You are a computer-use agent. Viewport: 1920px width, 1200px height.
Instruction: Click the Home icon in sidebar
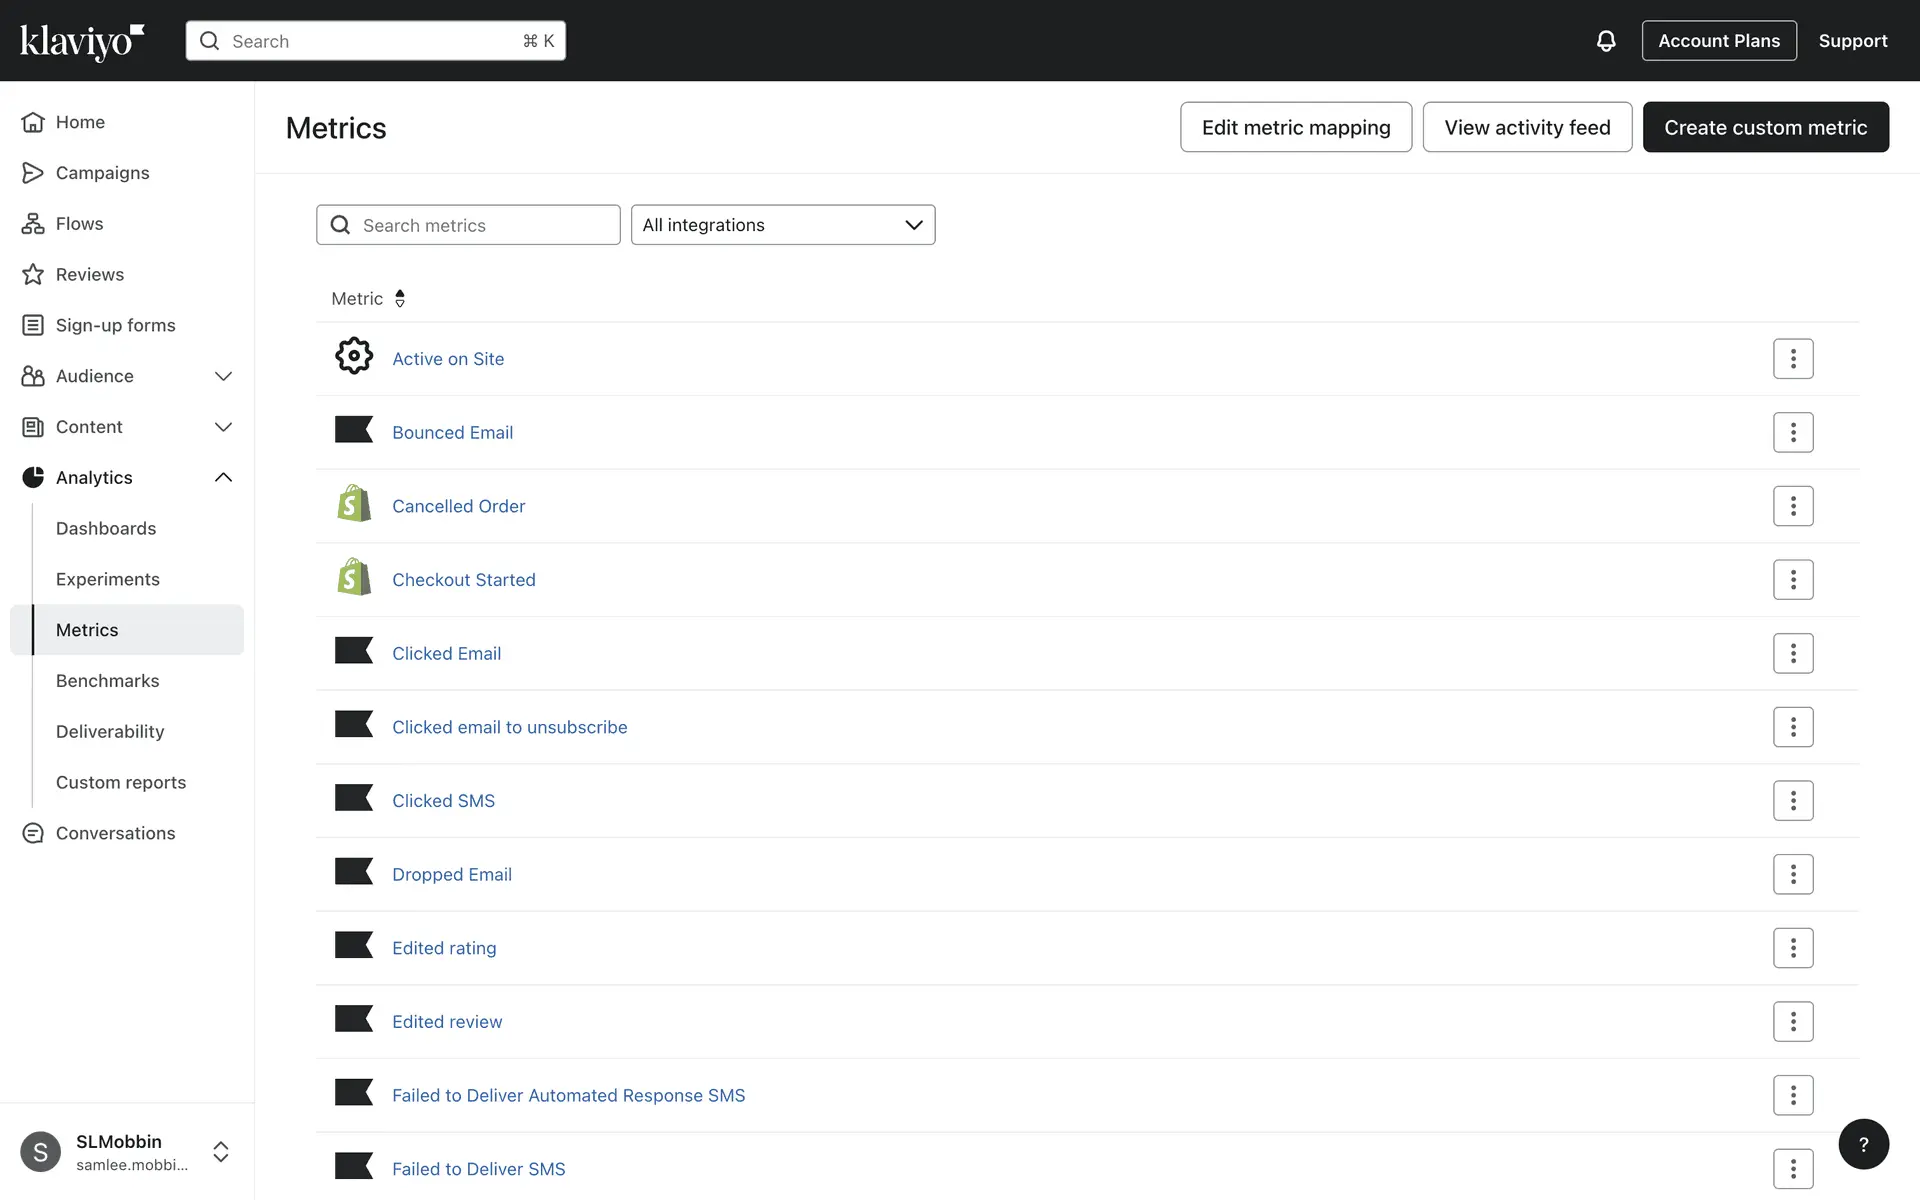33,122
